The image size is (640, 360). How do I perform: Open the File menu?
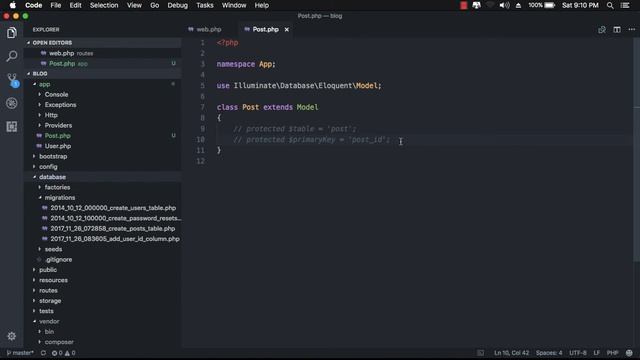pos(56,5)
